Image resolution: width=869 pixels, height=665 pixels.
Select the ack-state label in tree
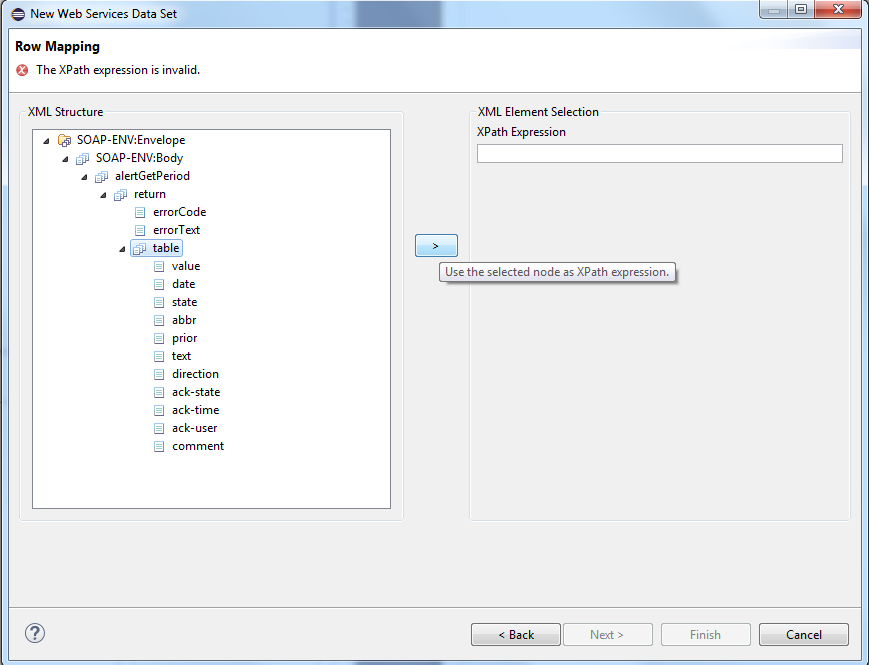click(196, 392)
